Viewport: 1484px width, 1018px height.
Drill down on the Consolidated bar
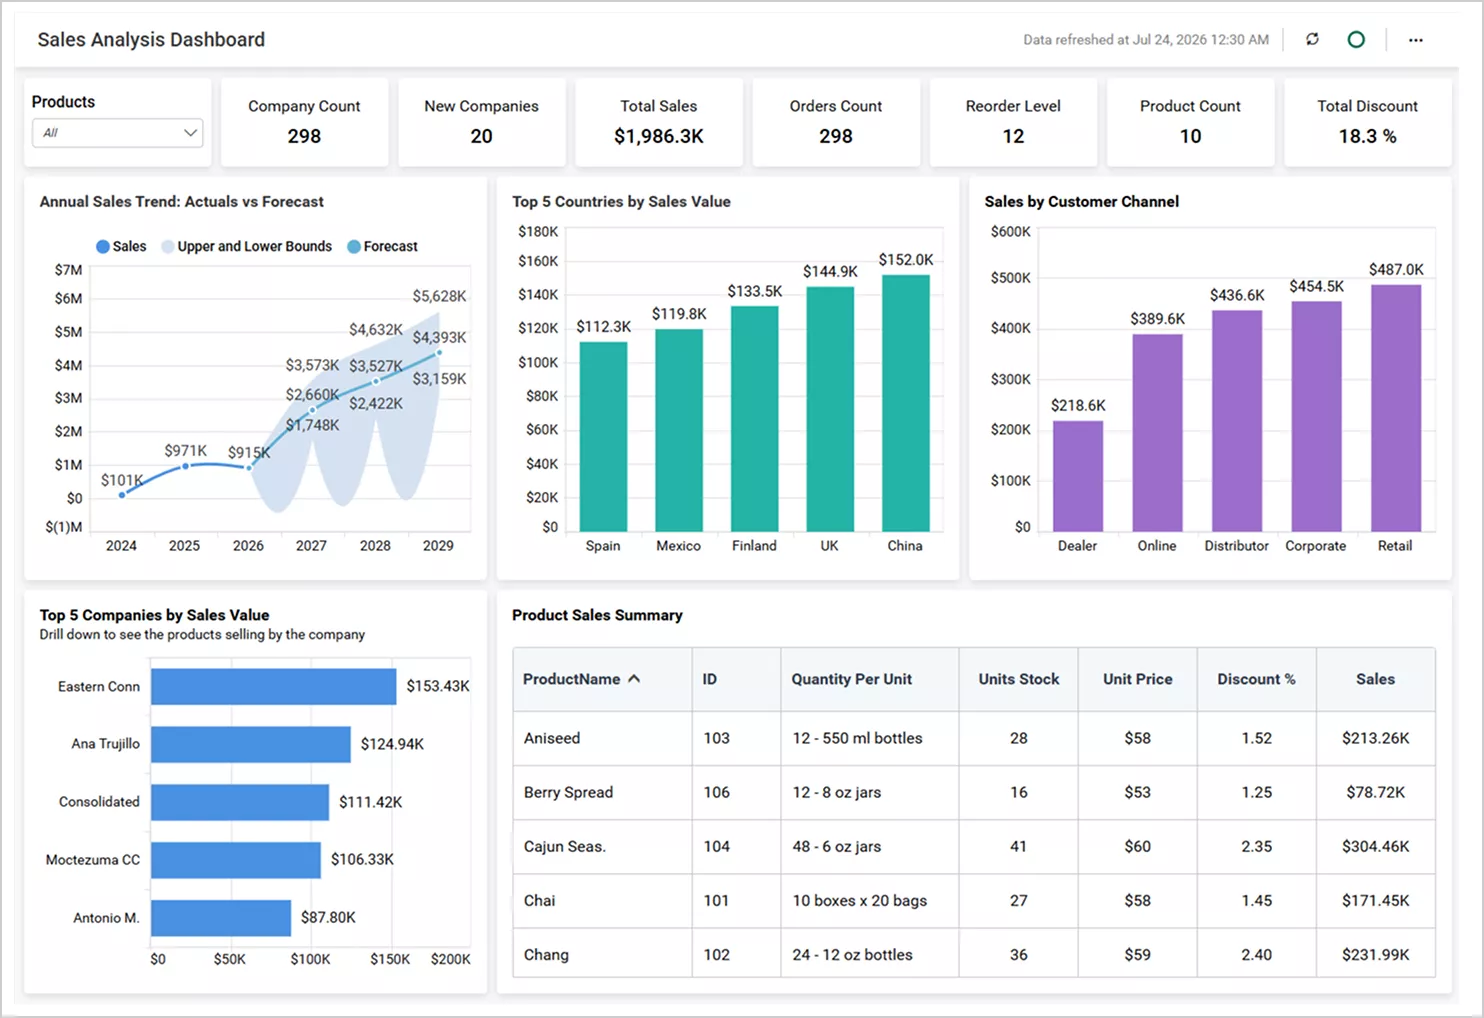[x=240, y=802]
